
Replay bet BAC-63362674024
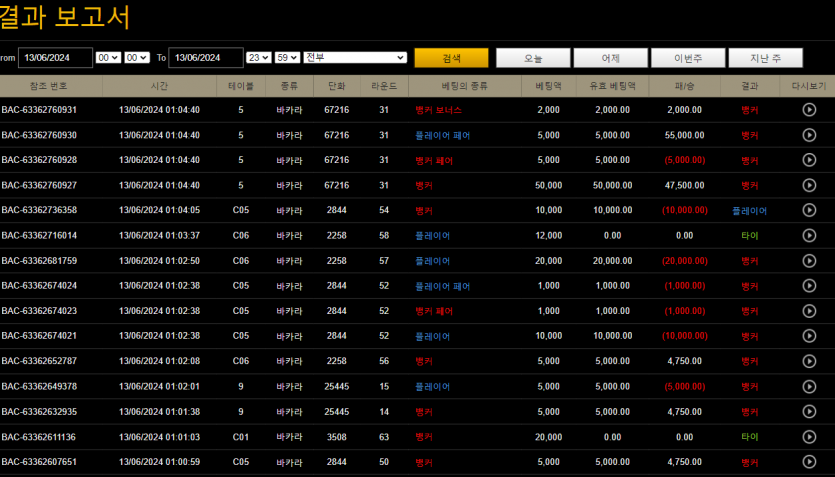click(809, 286)
